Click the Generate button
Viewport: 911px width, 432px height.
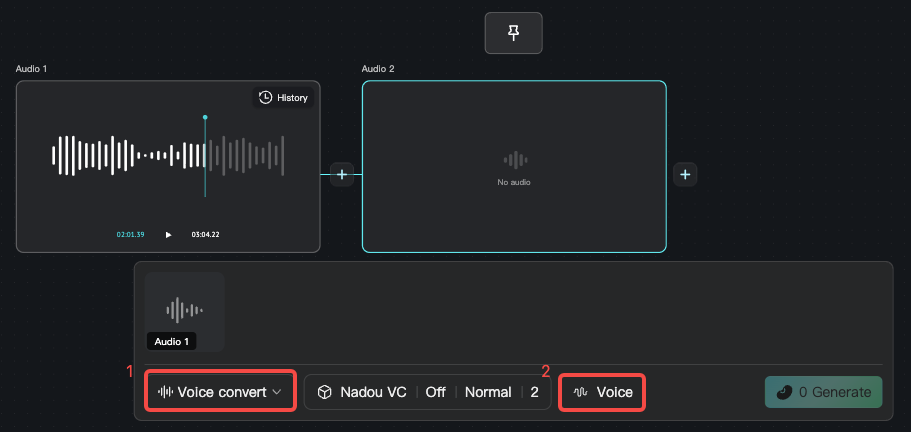pos(823,392)
